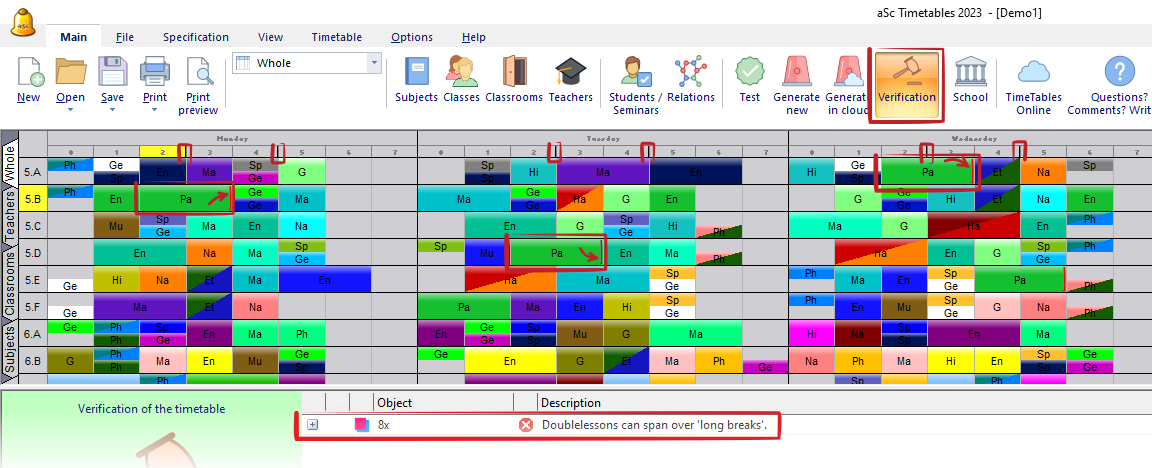Screen dimensions: 1152x468
Task: Open Print preview
Action: coord(198,72)
